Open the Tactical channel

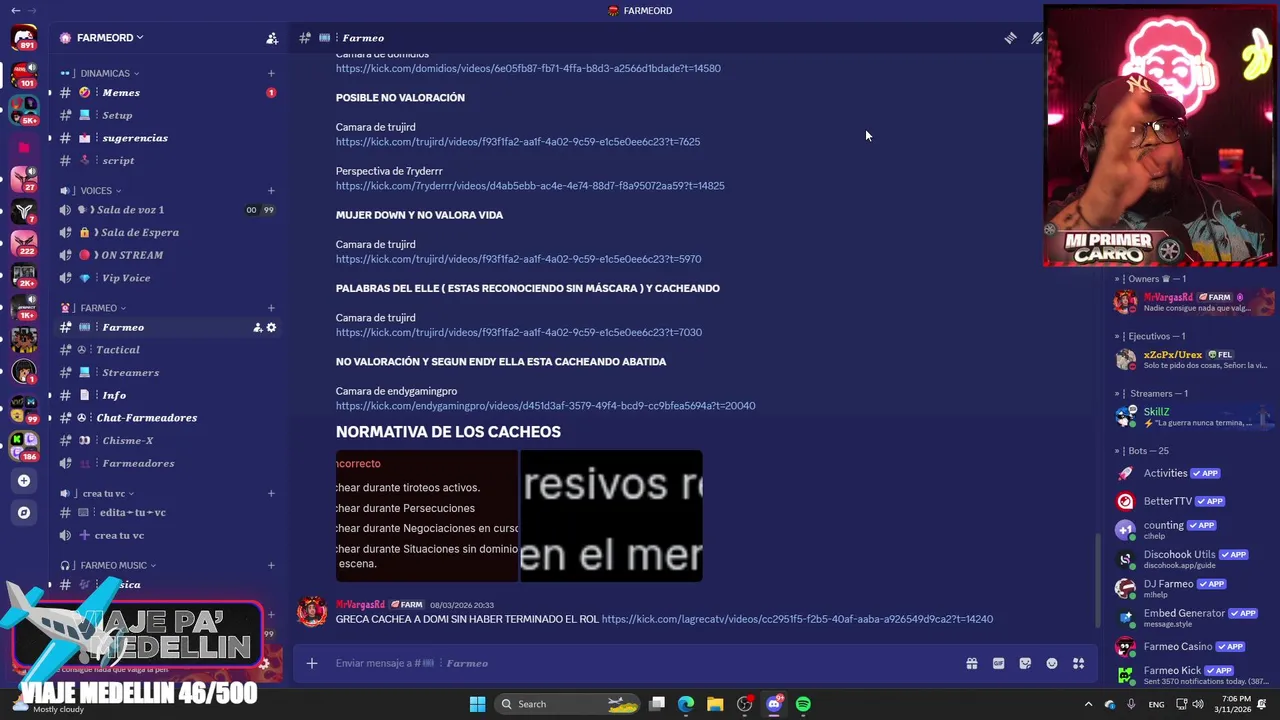coord(168,350)
